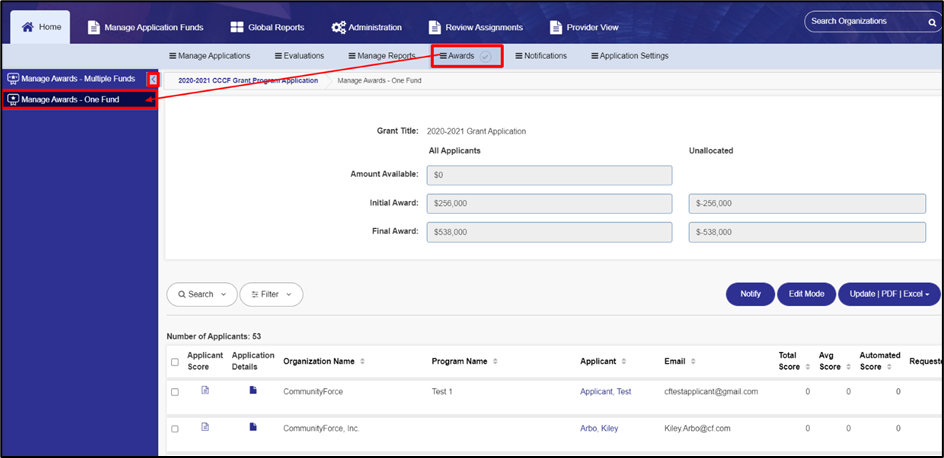Sort by Email column arrows
944x458 pixels.
693,362
